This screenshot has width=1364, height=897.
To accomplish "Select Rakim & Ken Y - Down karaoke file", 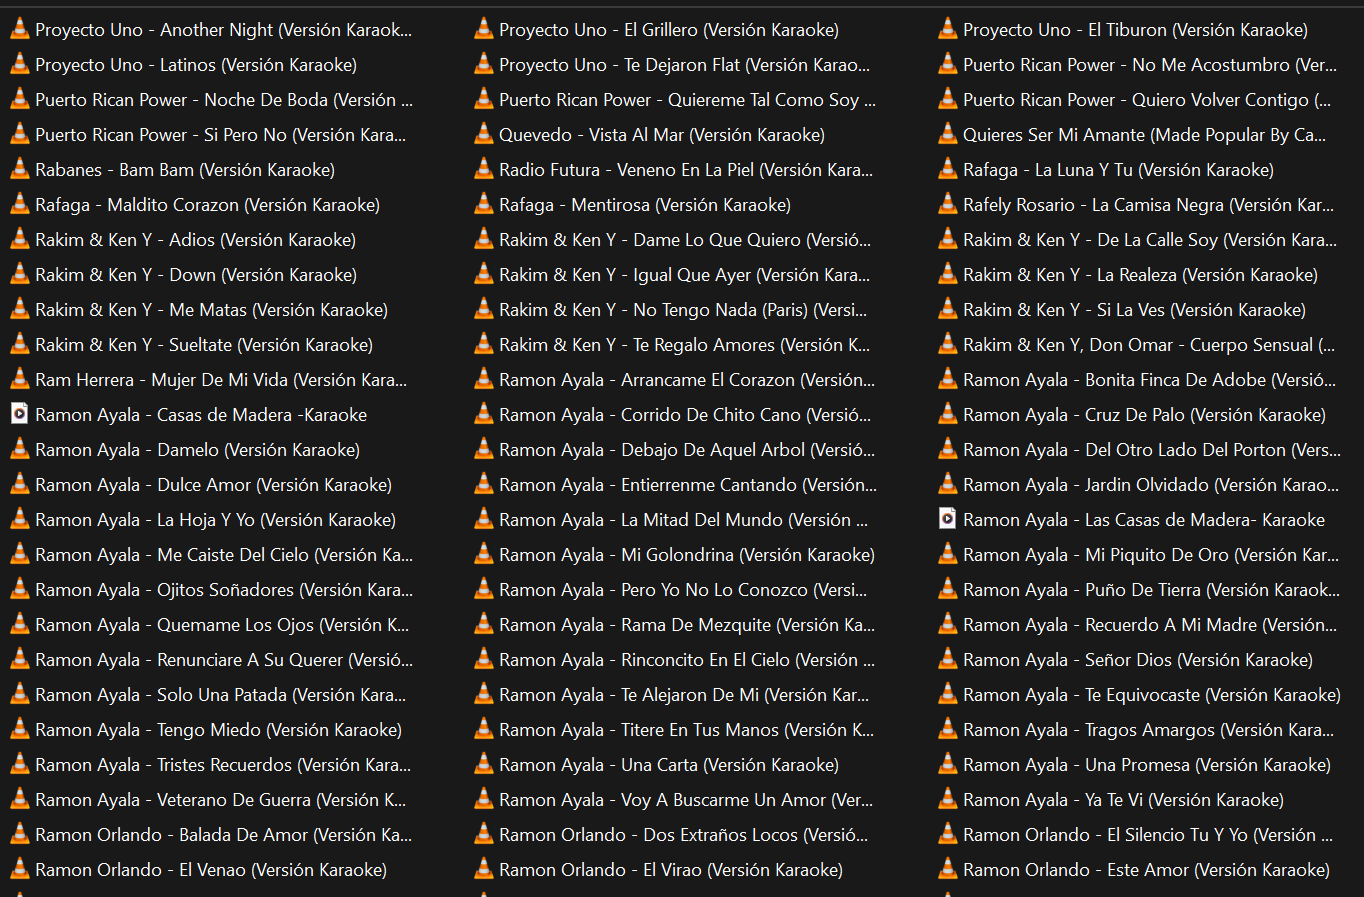I will coord(195,275).
